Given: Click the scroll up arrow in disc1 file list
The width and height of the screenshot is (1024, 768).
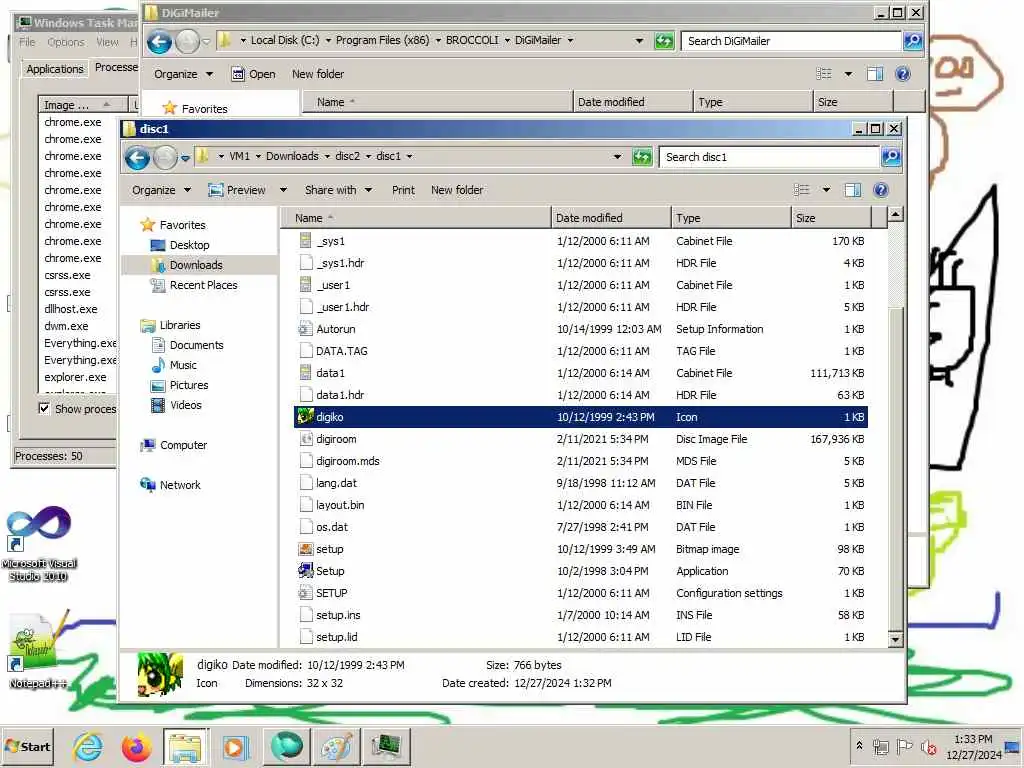Looking at the screenshot, I should [x=895, y=214].
